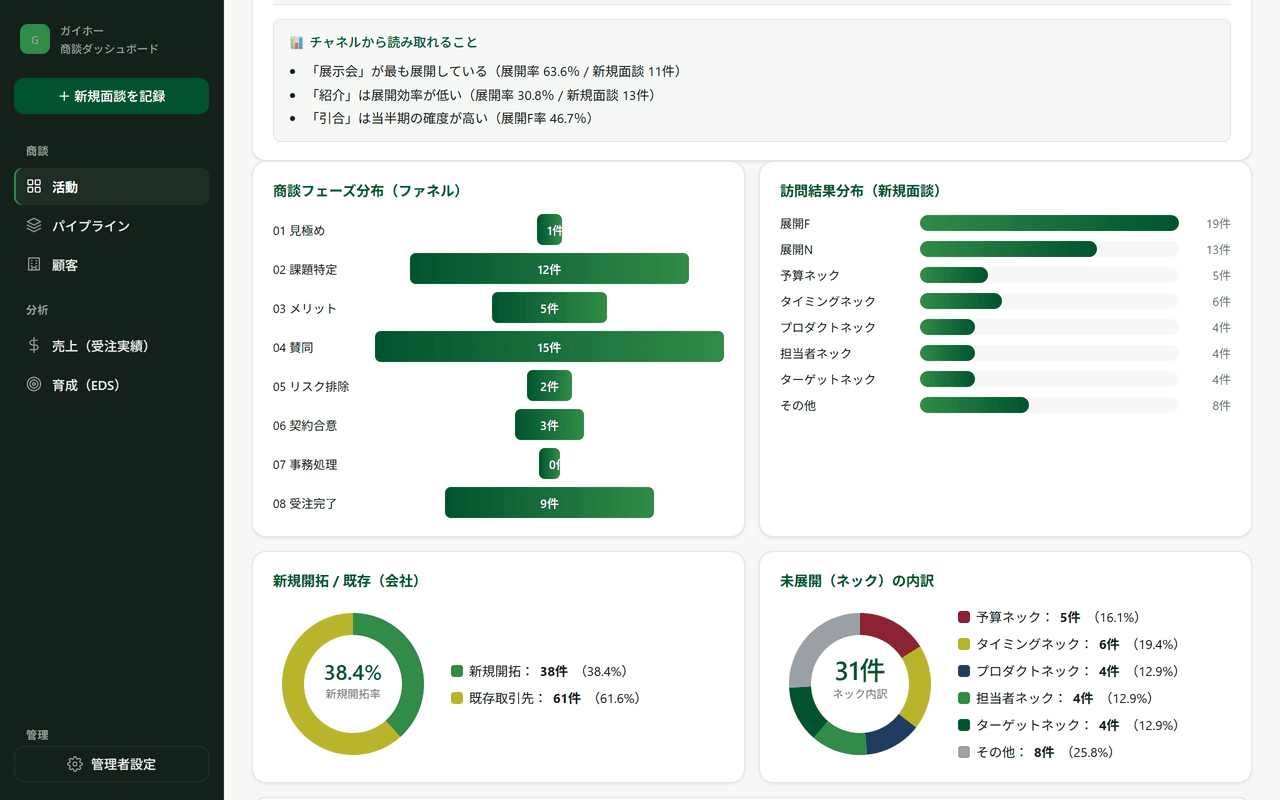The width and height of the screenshot is (1280, 800).
Task: Click the その他 bar in 訪問結果分布
Action: (974, 405)
